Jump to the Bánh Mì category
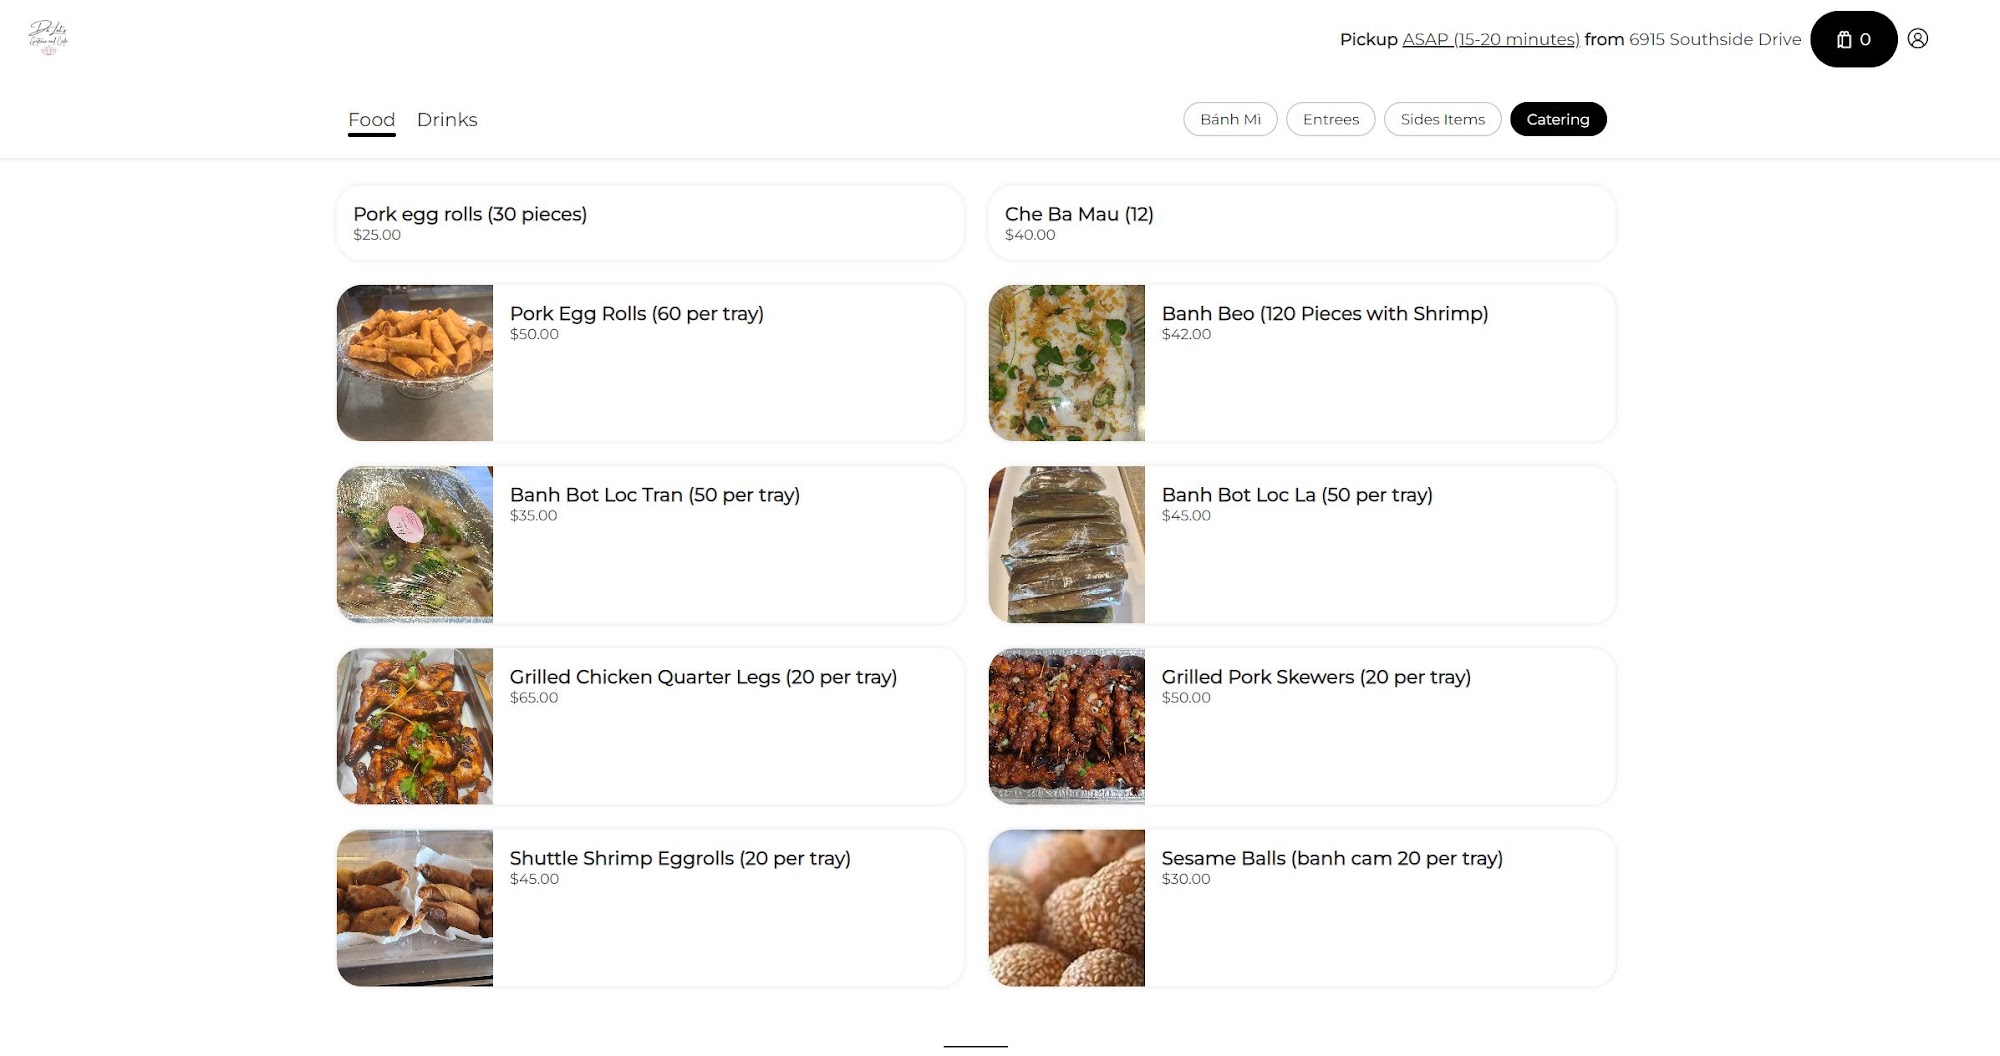The height and width of the screenshot is (1056, 2000). pos(1230,119)
